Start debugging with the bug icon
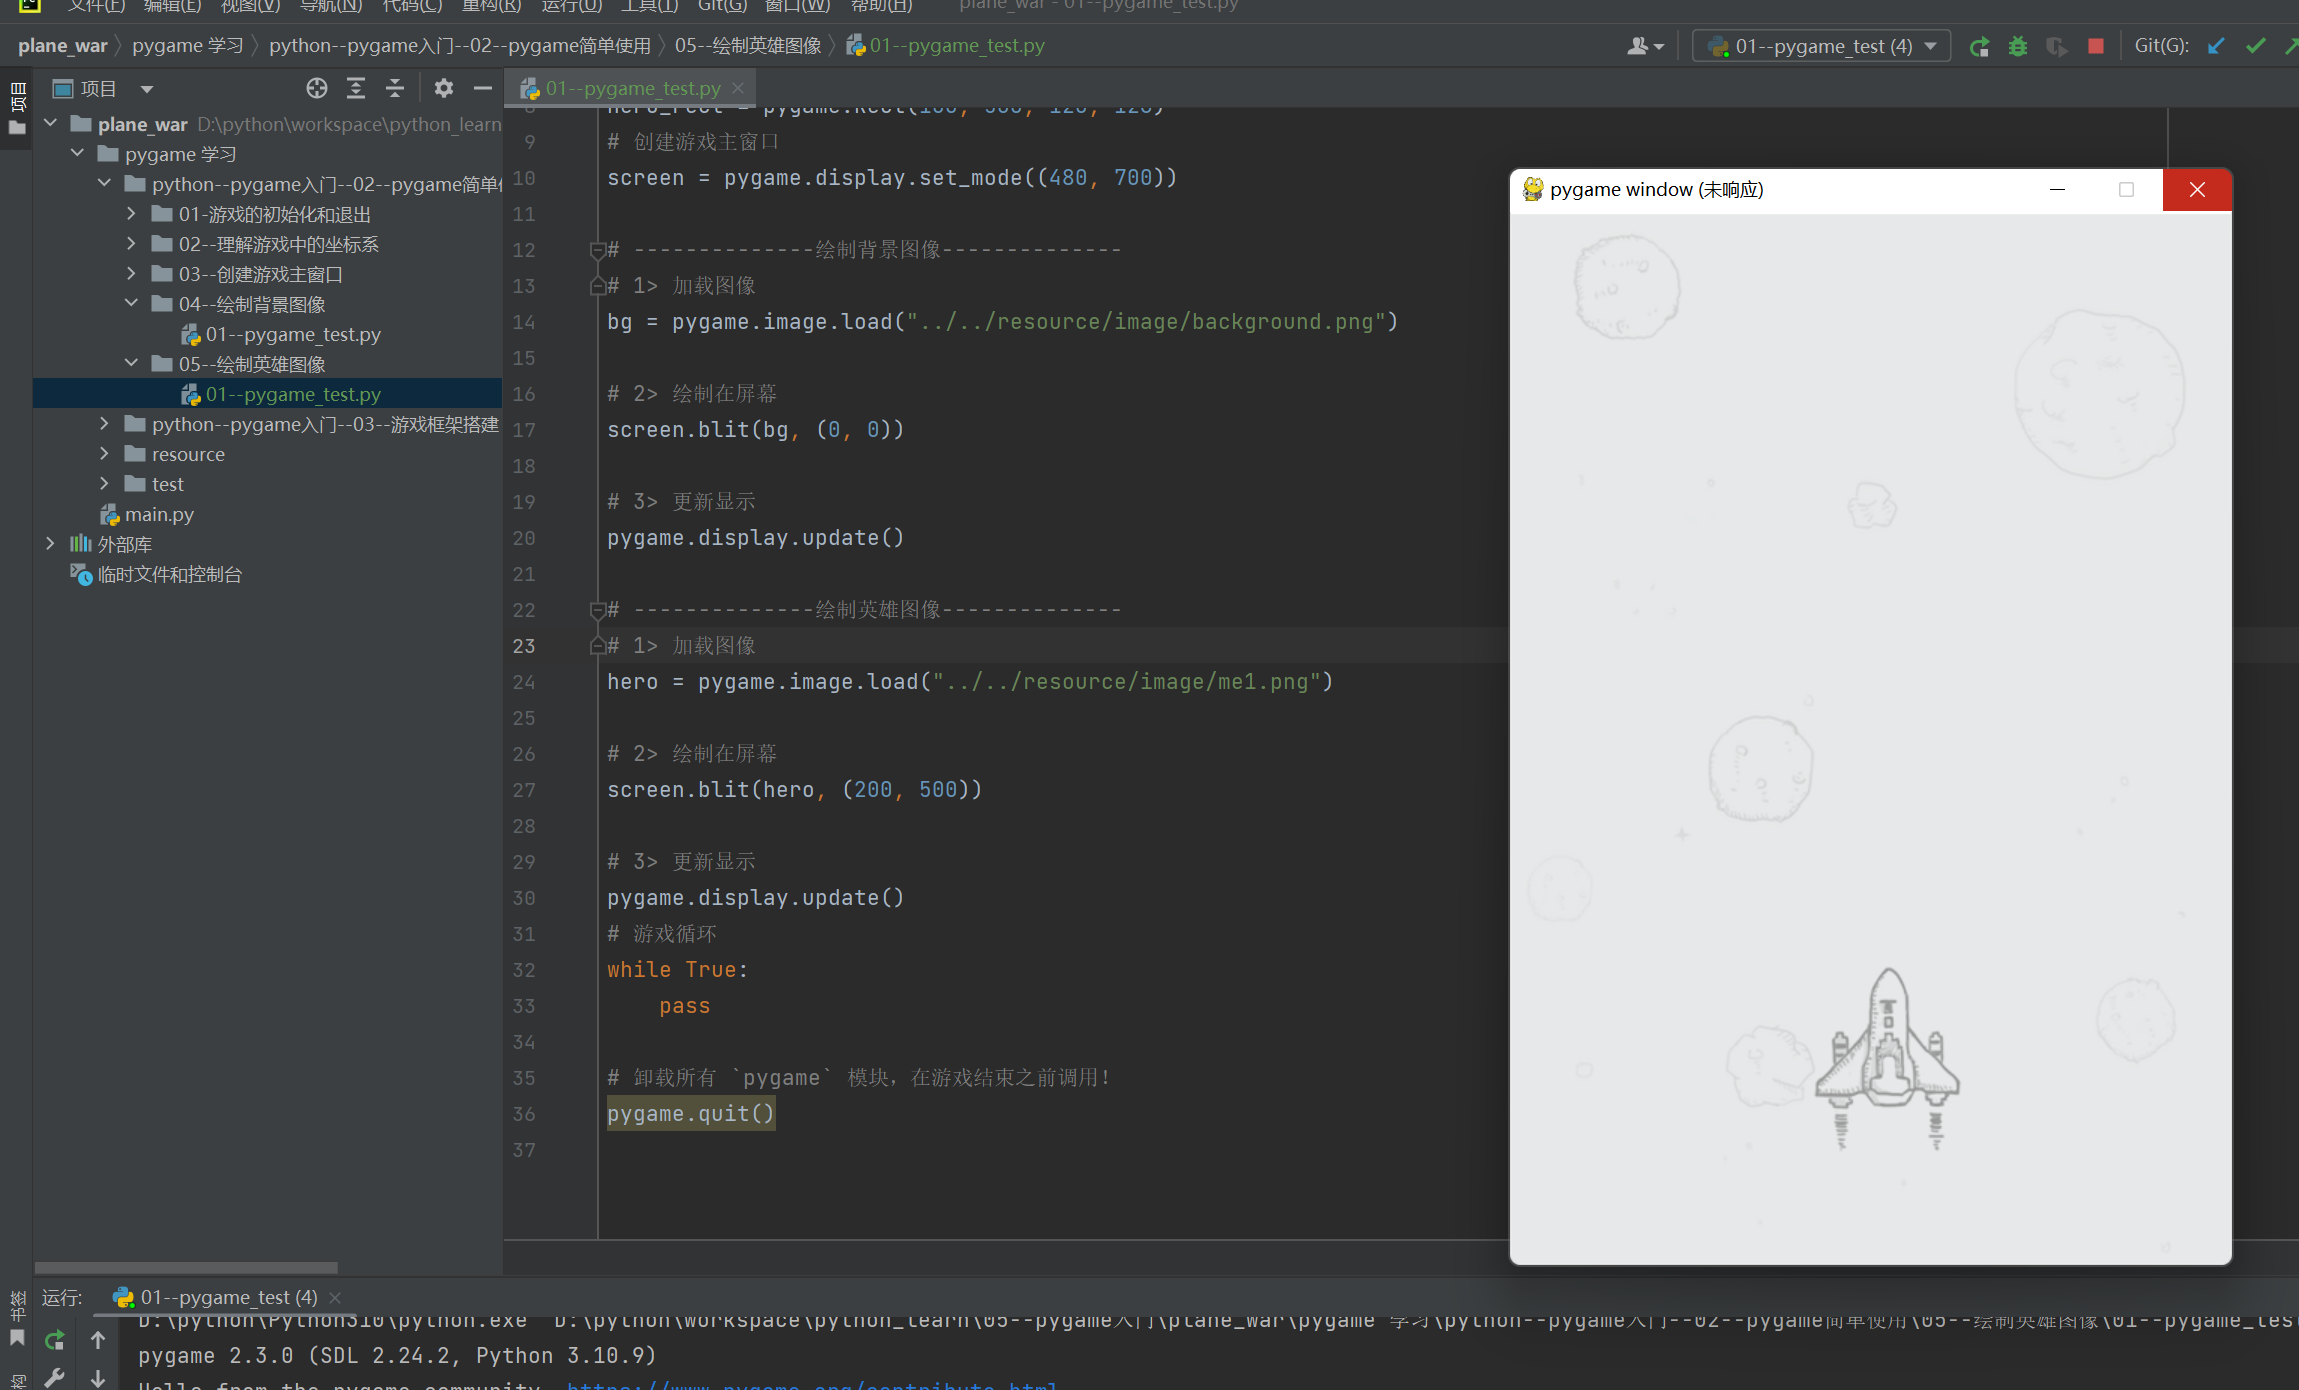2299x1390 pixels. (x=2018, y=46)
